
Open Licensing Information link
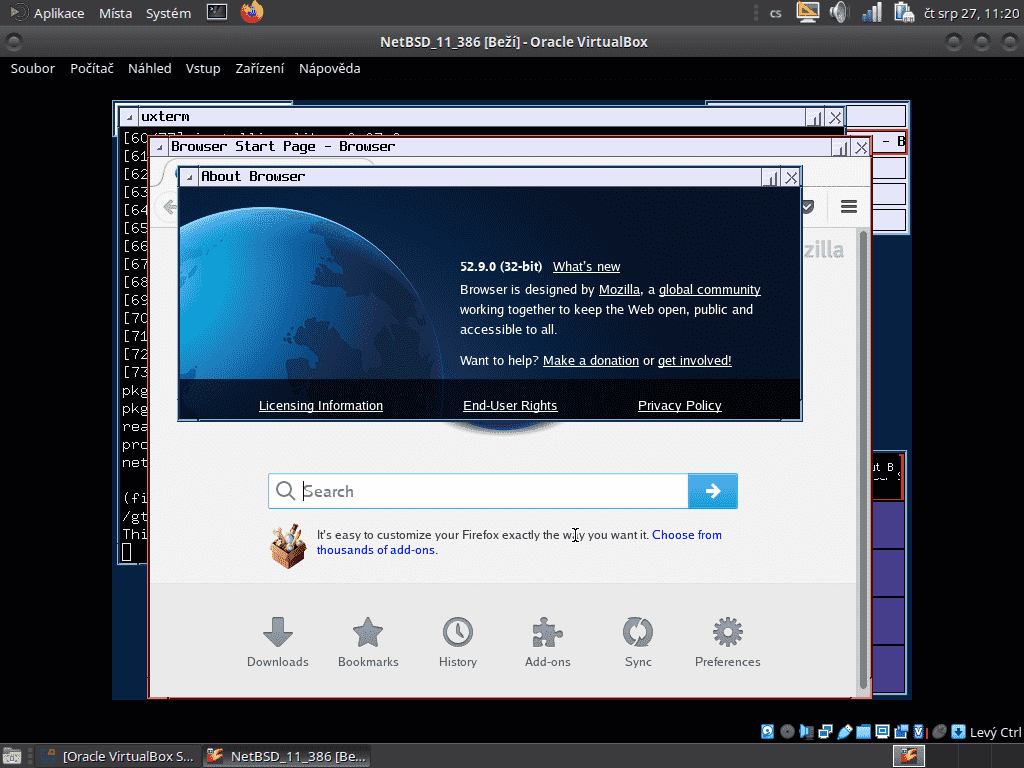(x=321, y=406)
